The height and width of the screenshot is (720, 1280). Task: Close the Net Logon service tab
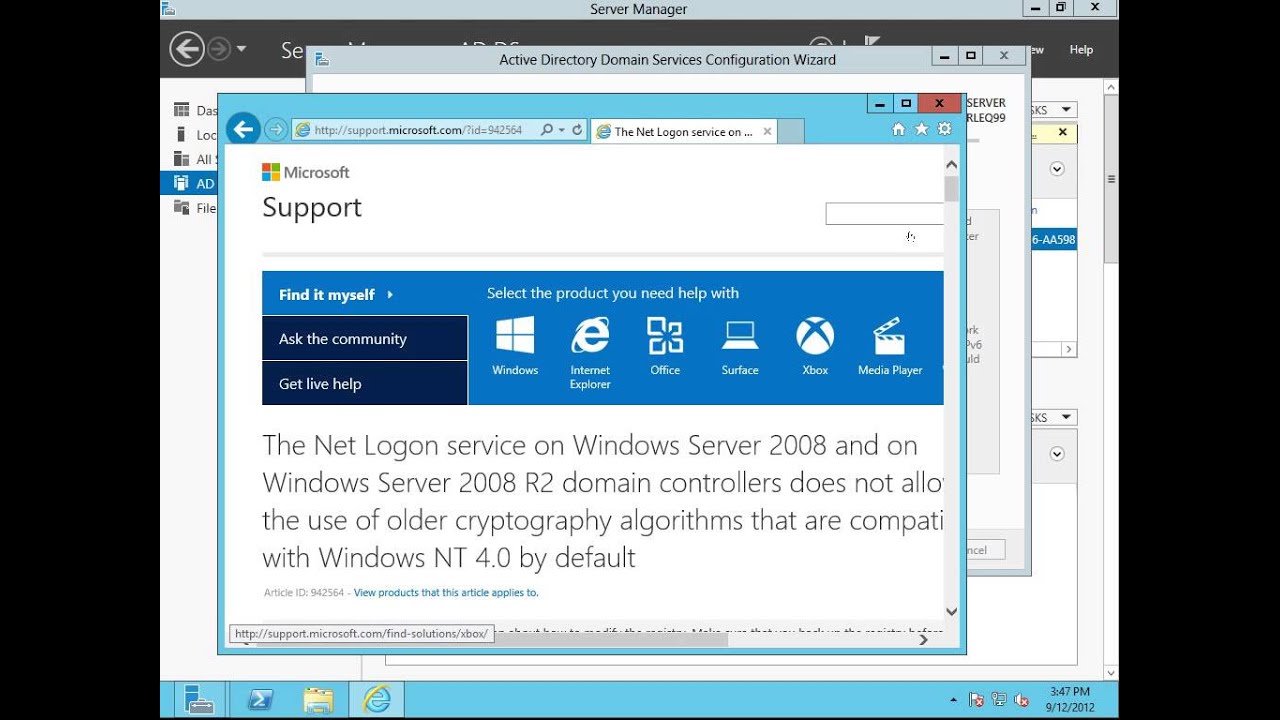[767, 131]
